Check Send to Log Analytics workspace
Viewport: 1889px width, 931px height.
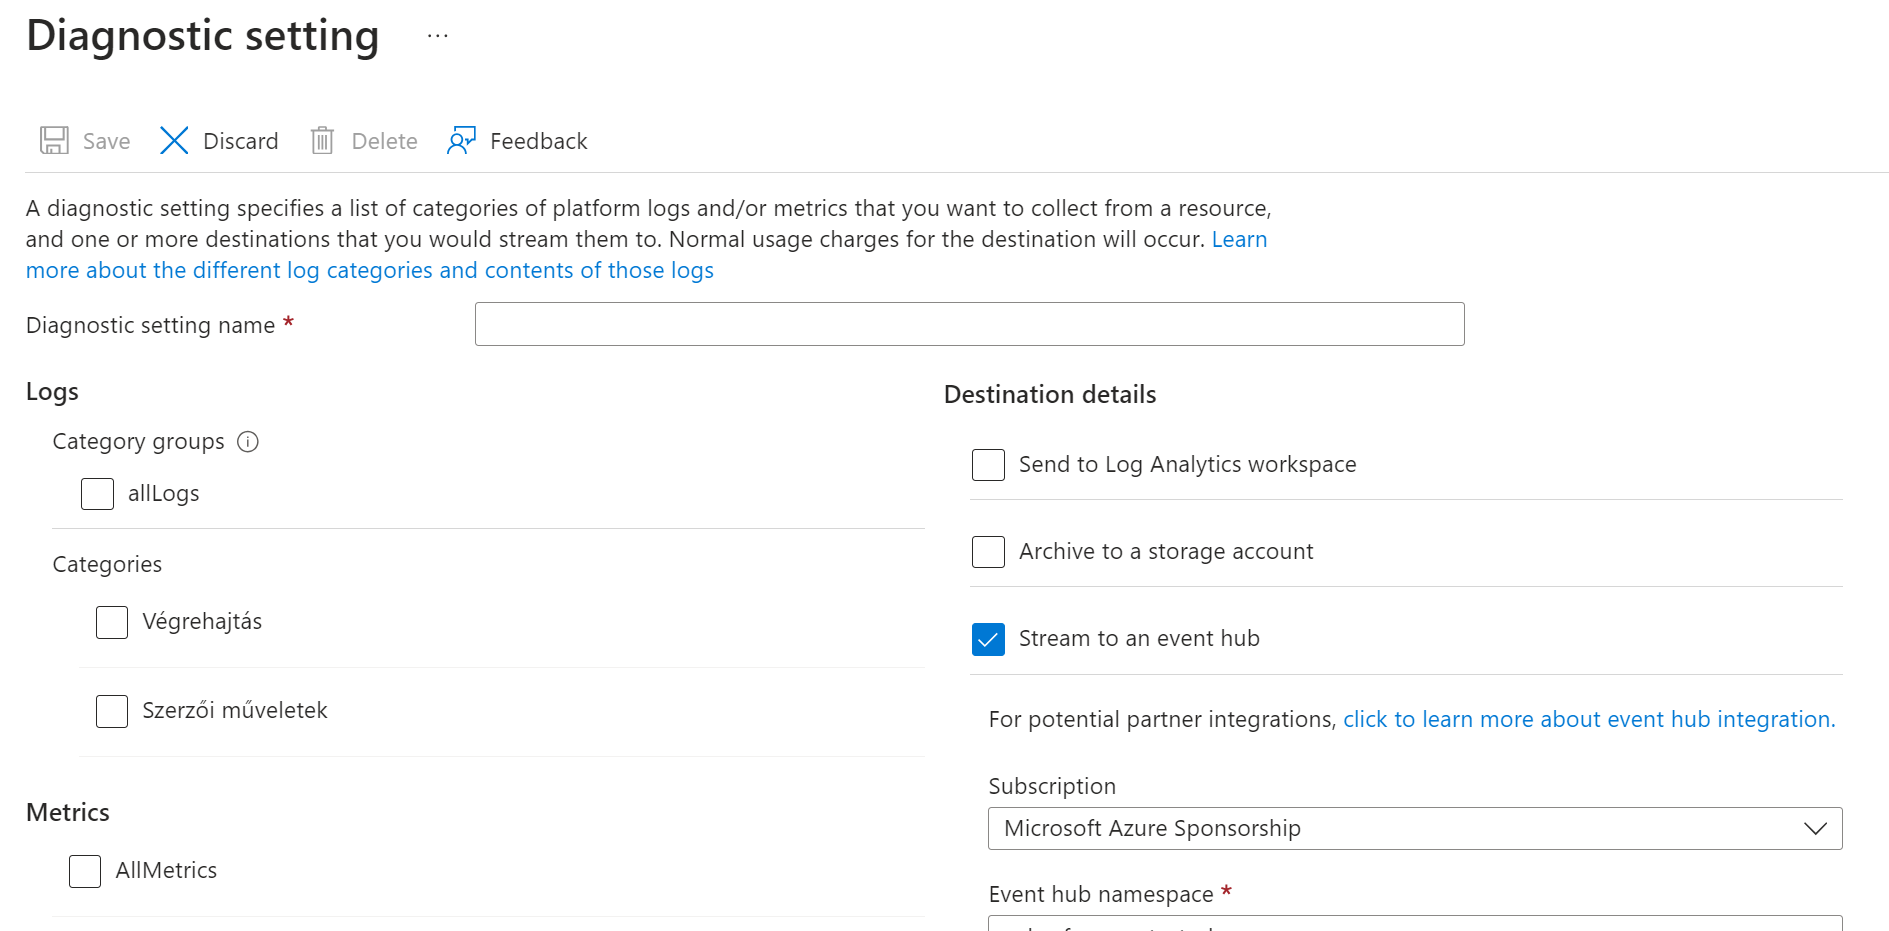(988, 465)
